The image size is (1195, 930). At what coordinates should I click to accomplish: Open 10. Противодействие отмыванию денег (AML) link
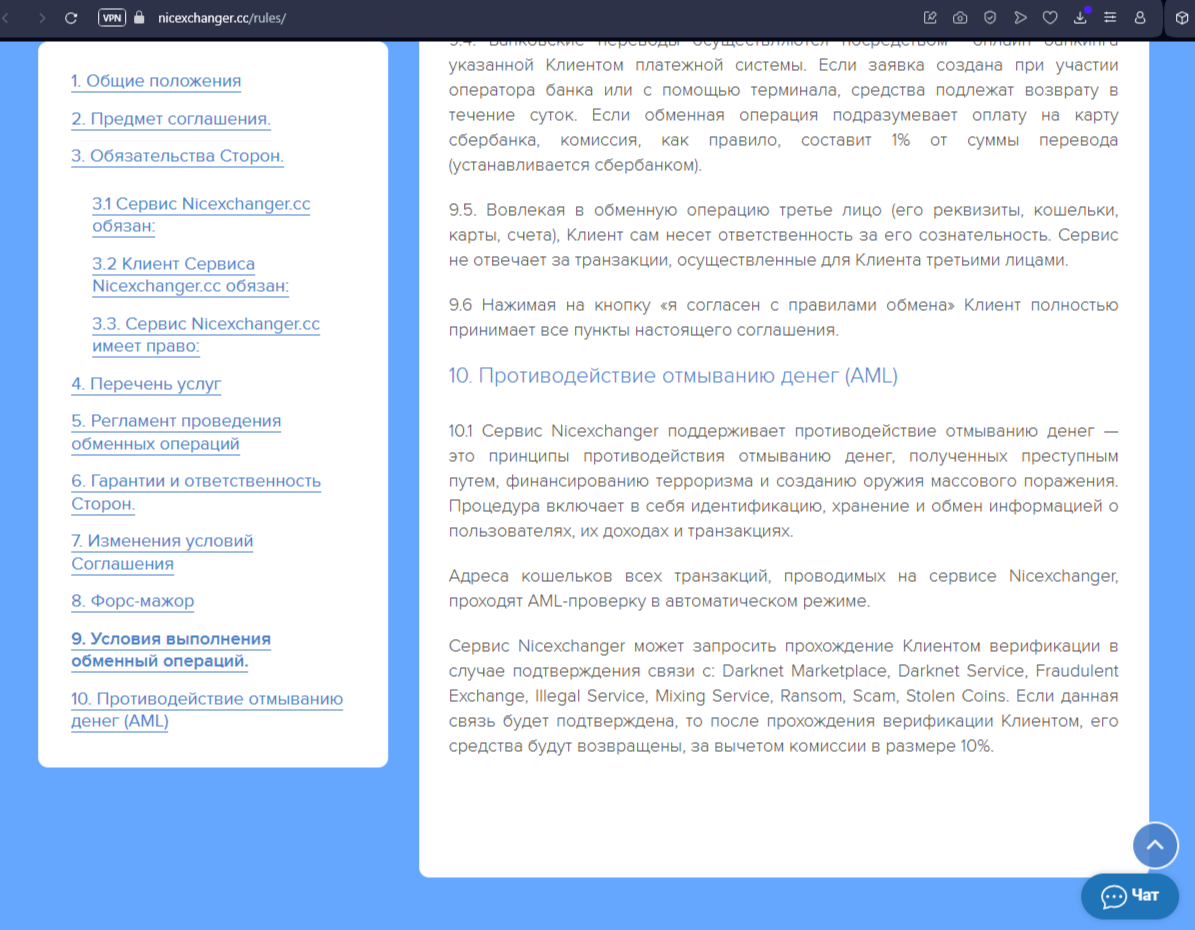(x=207, y=710)
